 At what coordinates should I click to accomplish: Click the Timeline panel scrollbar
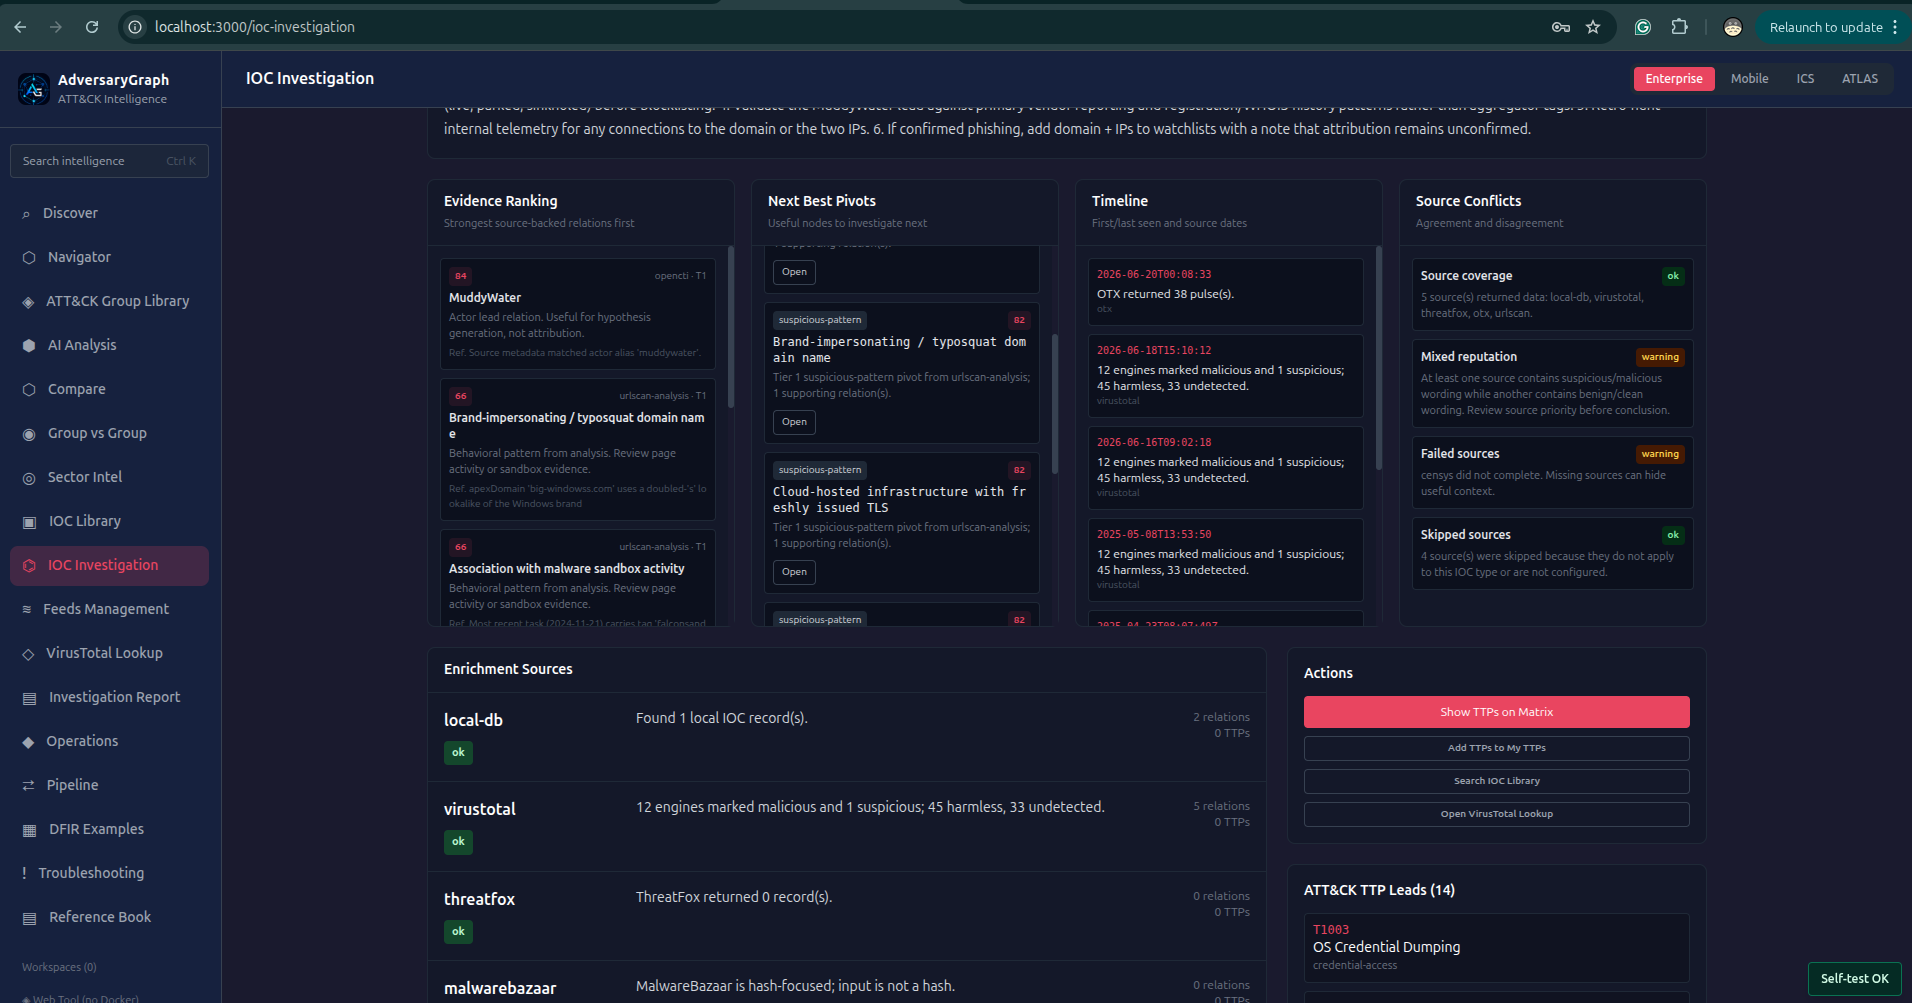[x=1379, y=358]
